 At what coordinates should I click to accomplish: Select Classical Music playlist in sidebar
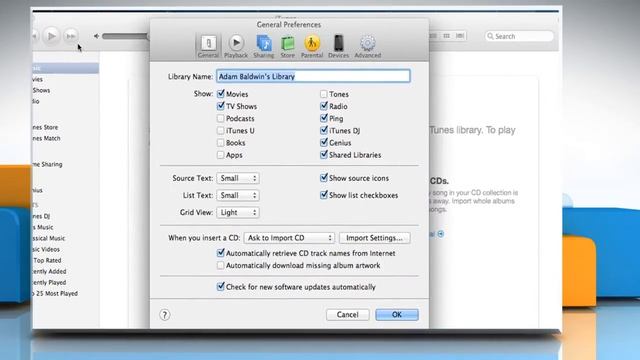pos(49,238)
